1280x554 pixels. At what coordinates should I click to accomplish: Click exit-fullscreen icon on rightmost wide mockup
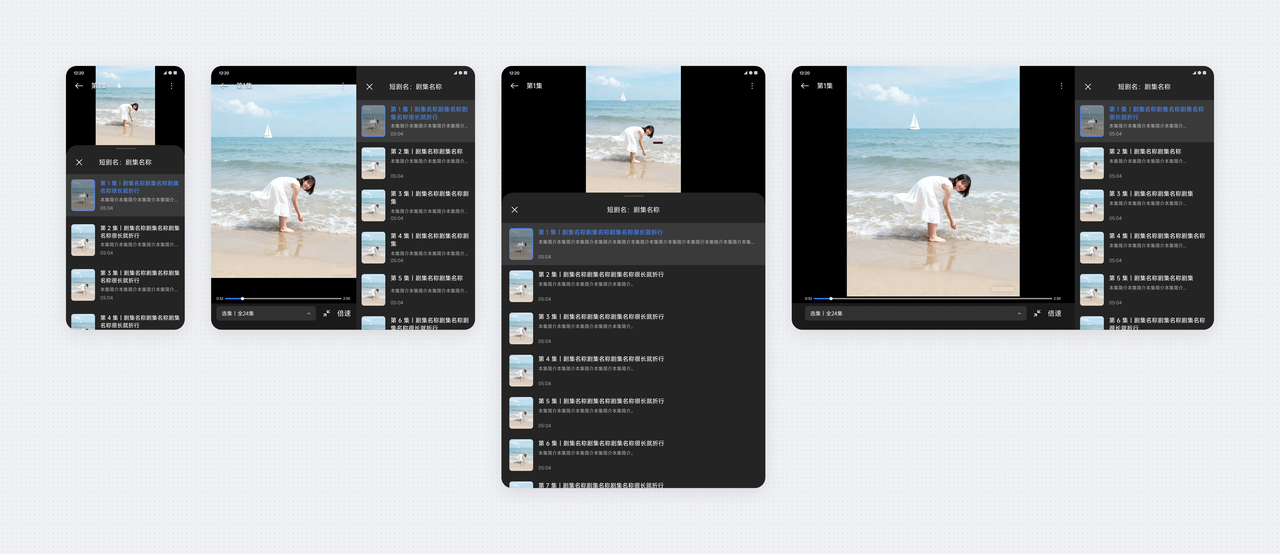1037,313
